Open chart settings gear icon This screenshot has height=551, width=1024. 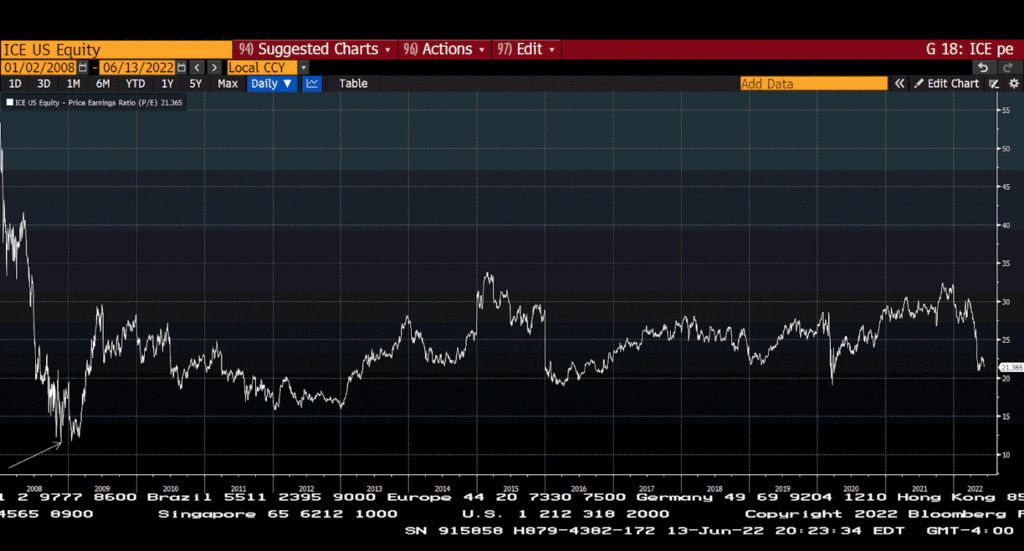pyautogui.click(x=1013, y=84)
